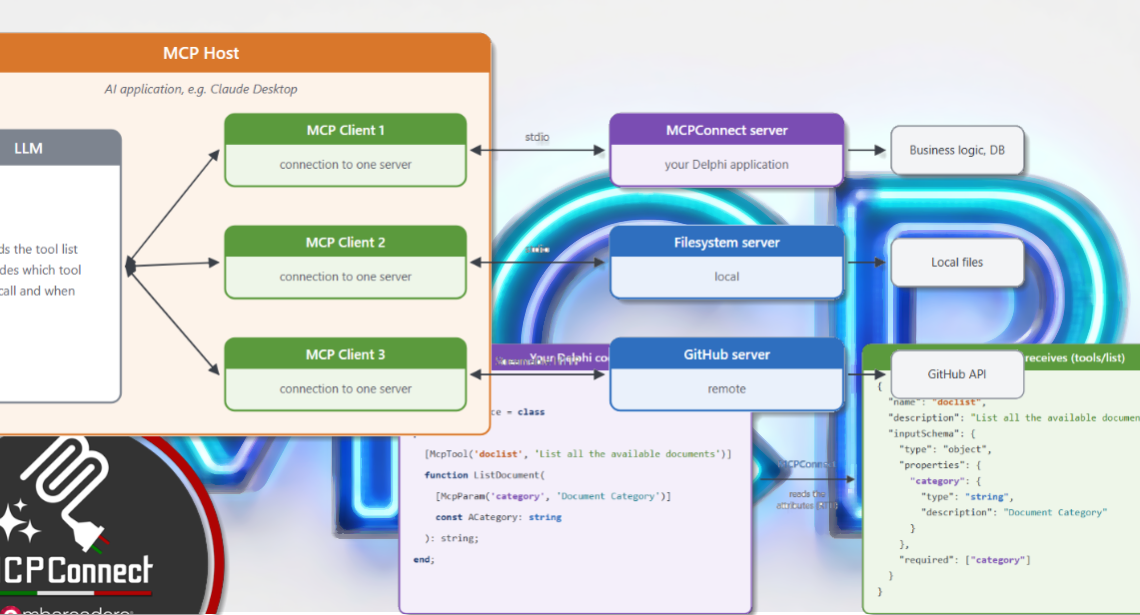Select the GitHub API box
The width and height of the screenshot is (1140, 615).
957,374
